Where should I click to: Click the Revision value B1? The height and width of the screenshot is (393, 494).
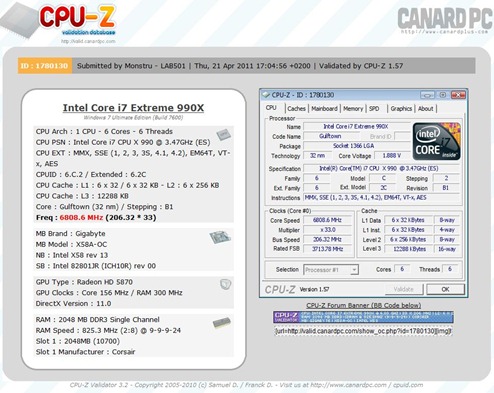click(446, 188)
